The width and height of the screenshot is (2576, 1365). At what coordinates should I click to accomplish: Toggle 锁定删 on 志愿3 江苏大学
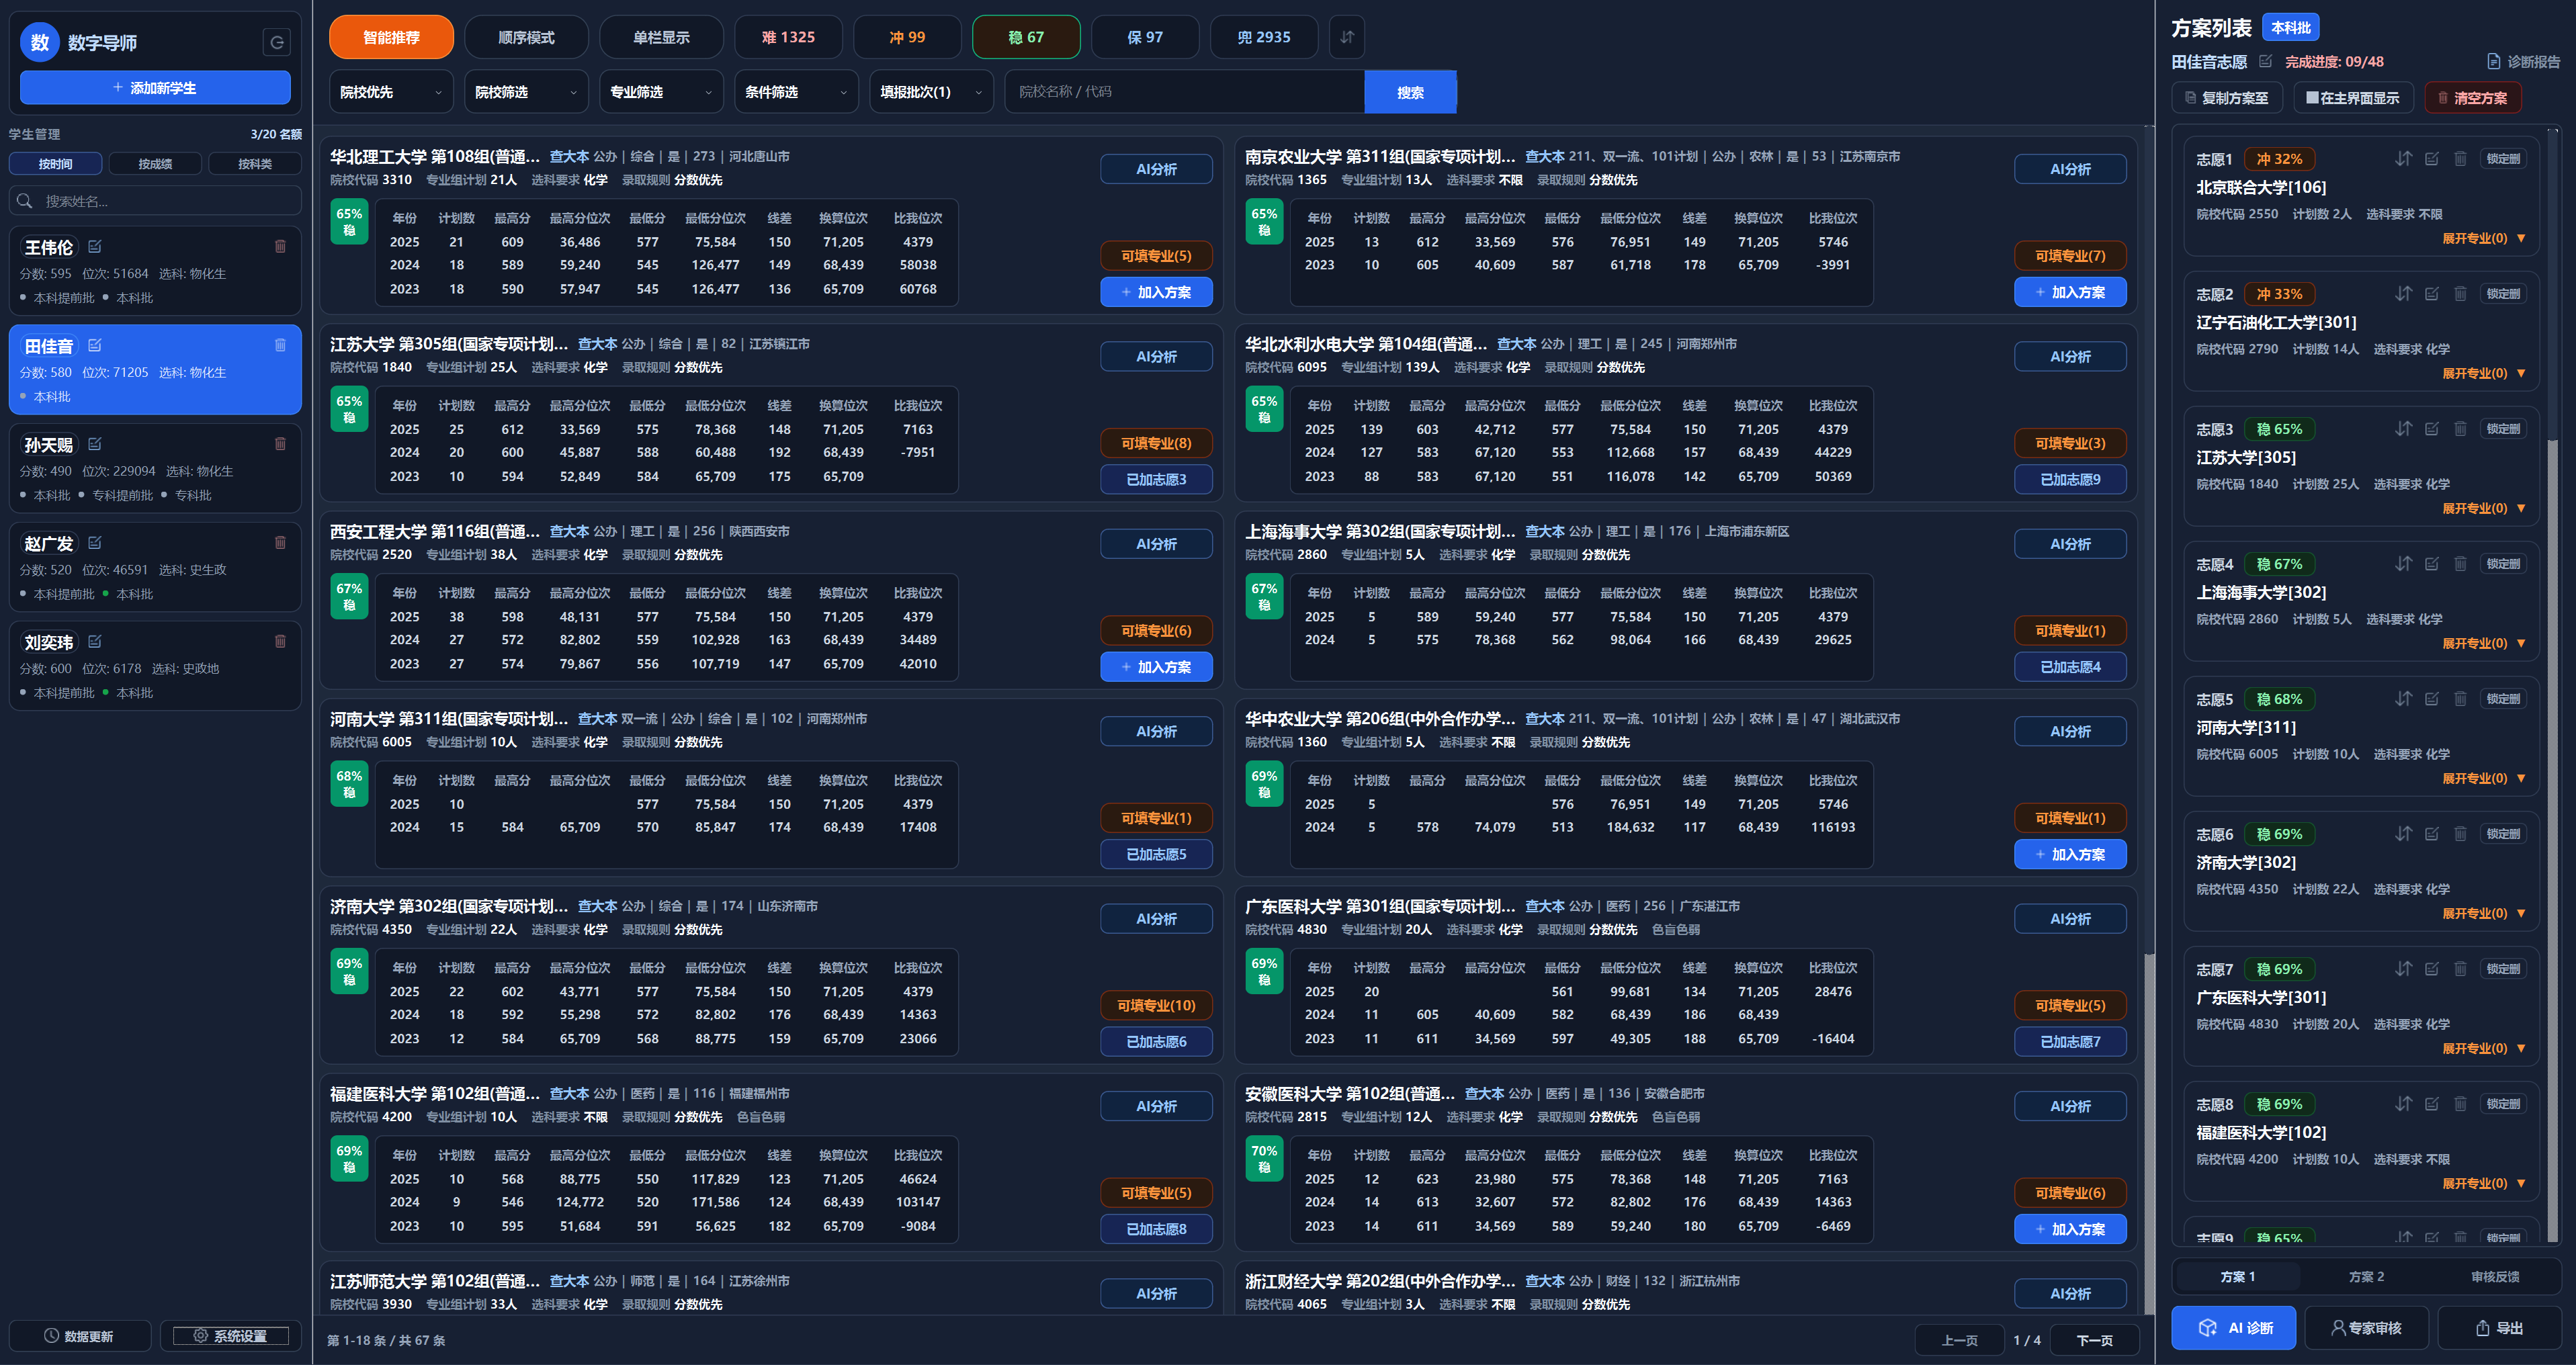click(2503, 428)
